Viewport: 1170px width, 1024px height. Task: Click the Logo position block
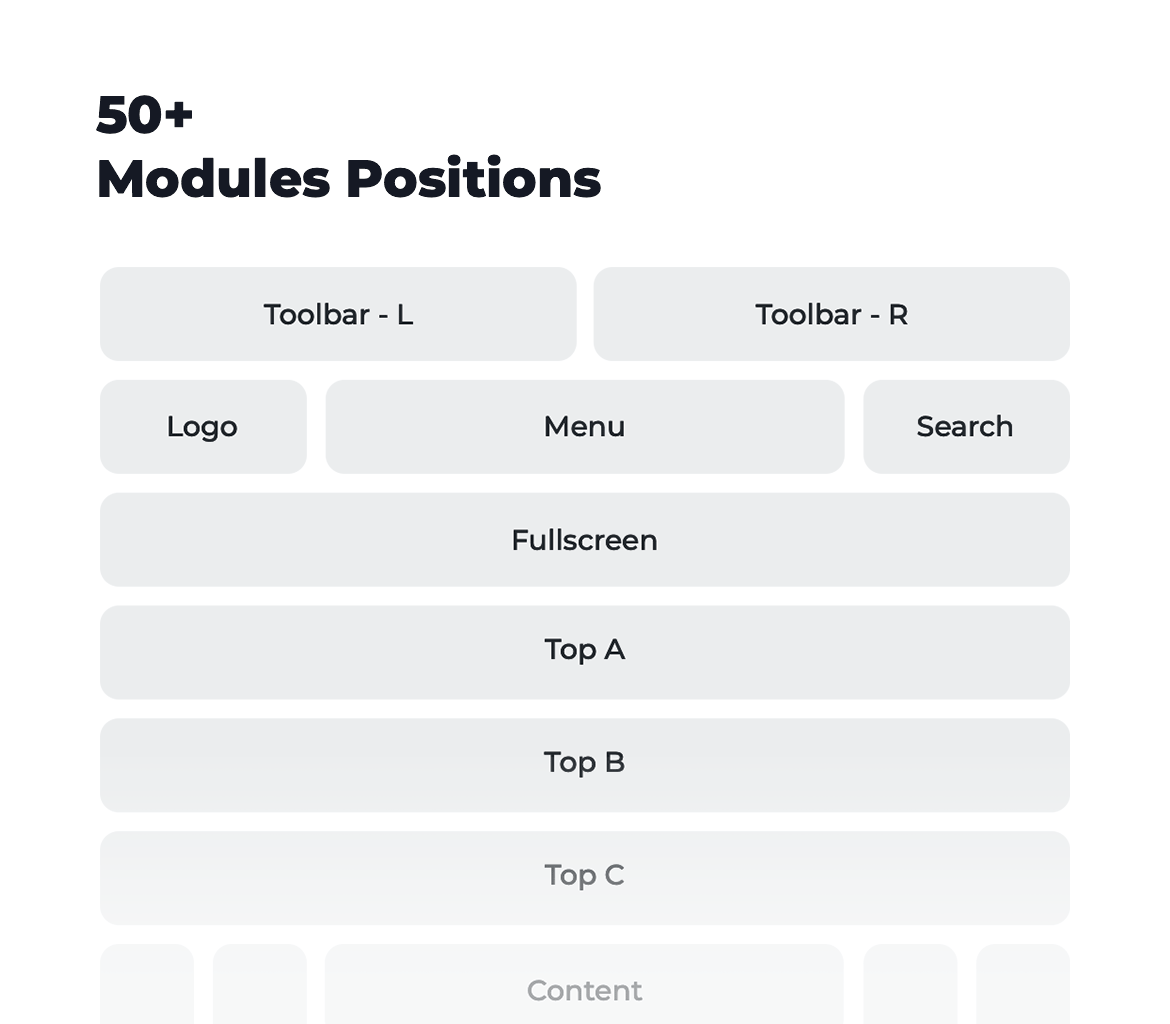(203, 427)
